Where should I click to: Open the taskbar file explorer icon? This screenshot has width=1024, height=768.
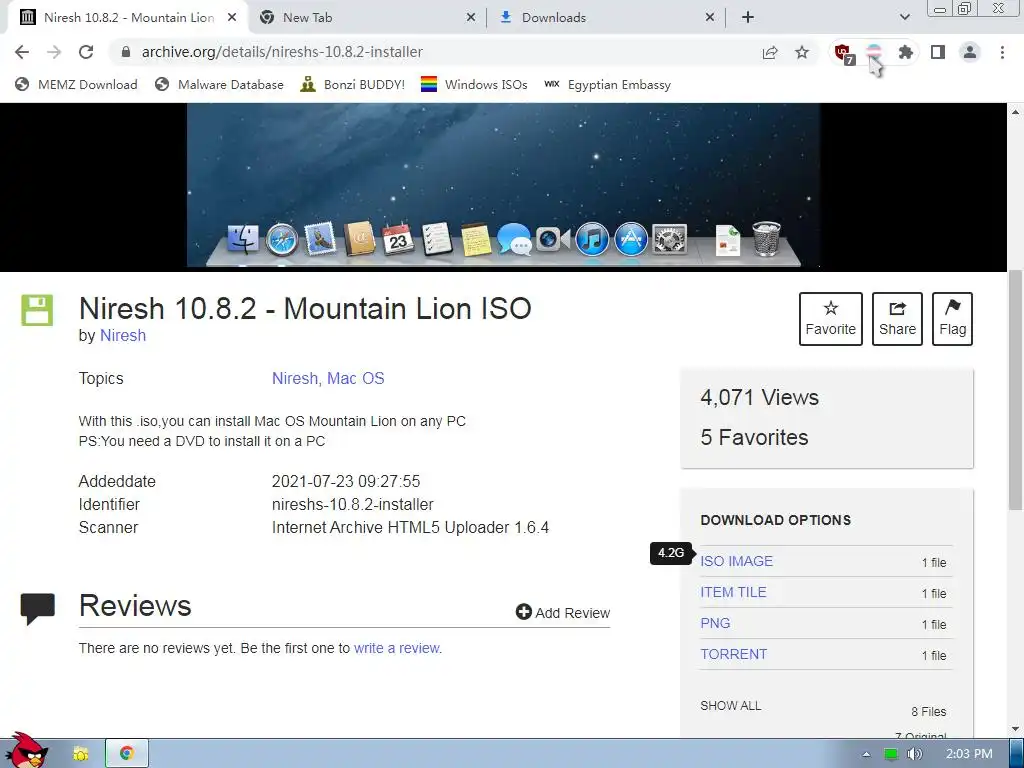click(80, 754)
